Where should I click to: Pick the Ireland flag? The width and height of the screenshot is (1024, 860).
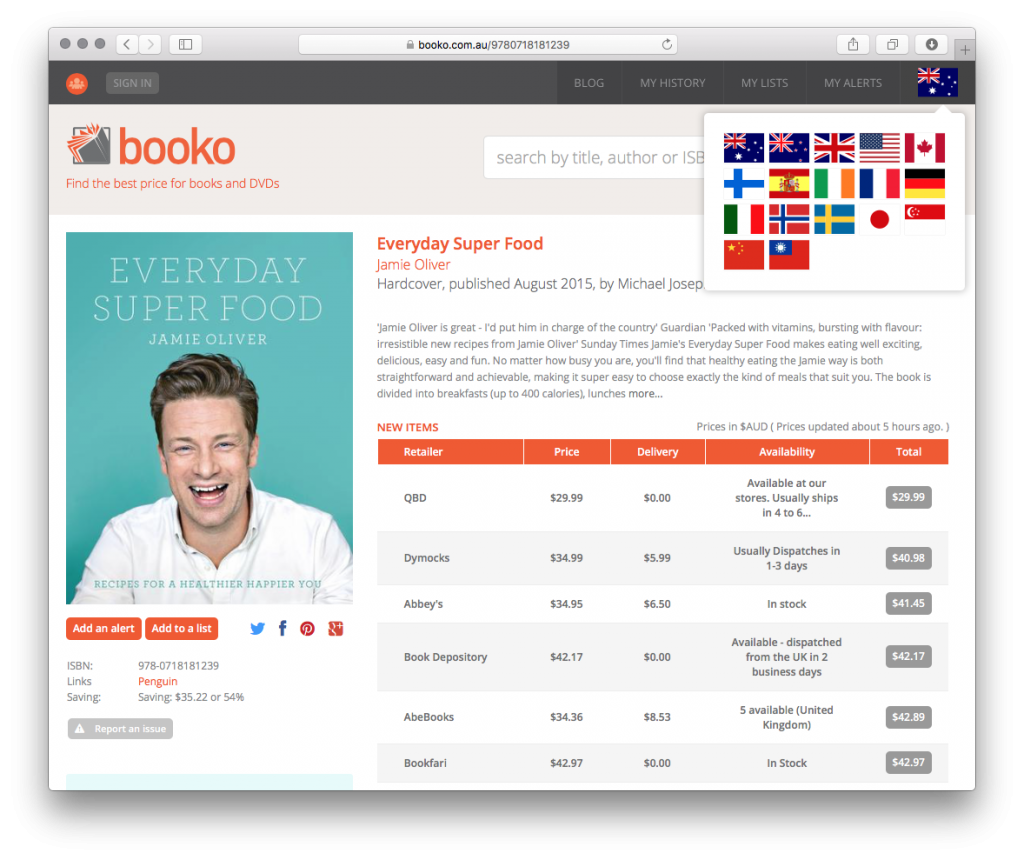point(834,183)
